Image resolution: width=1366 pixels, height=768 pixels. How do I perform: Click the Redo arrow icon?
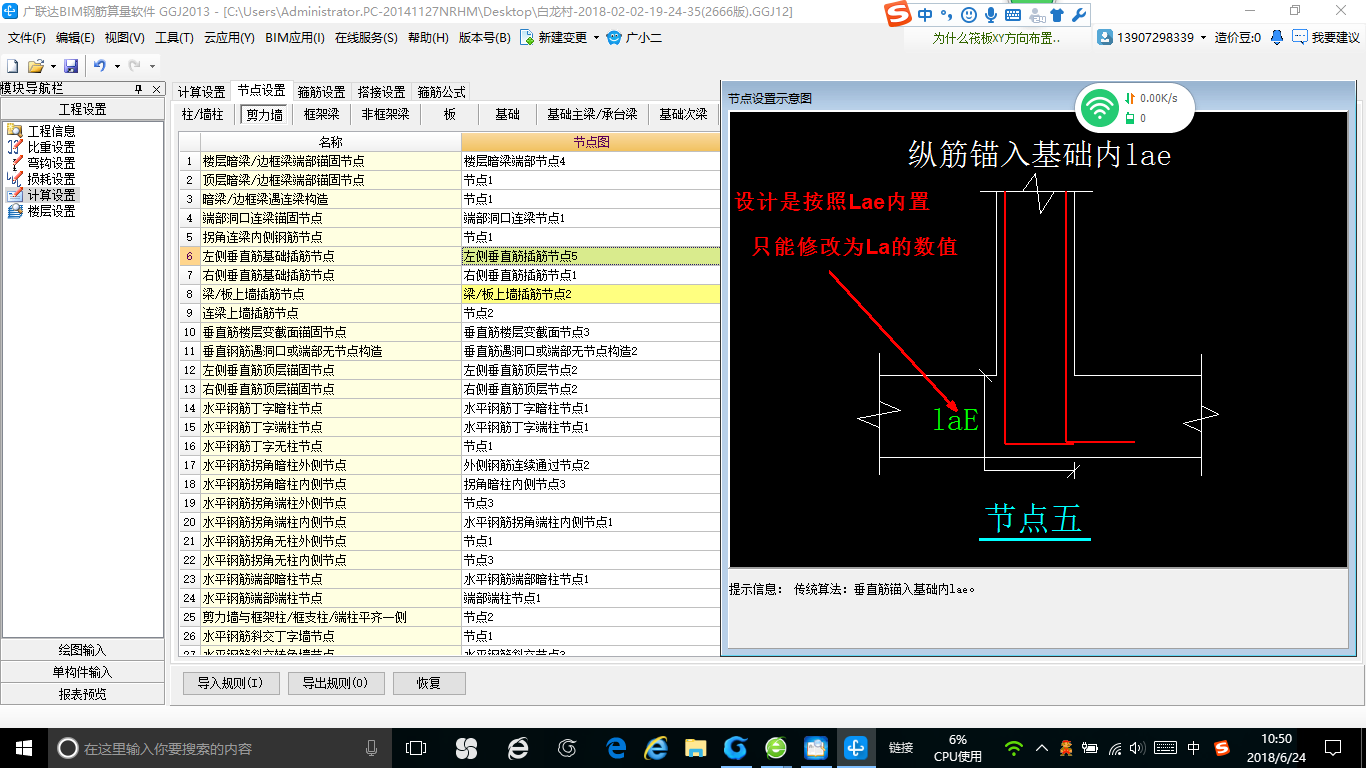point(134,66)
